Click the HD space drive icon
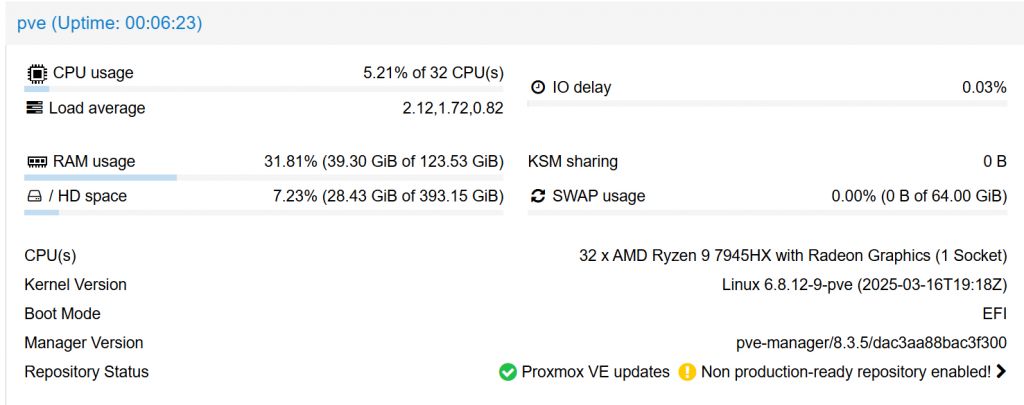 (33, 197)
